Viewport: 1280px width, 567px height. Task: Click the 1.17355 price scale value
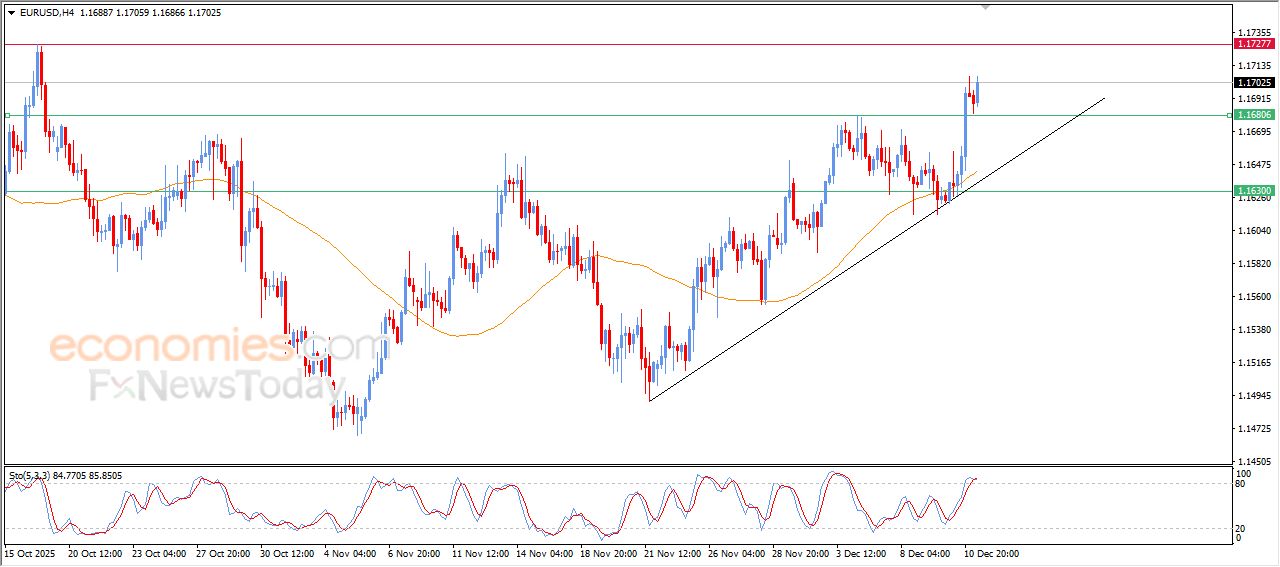pyautogui.click(x=1252, y=33)
